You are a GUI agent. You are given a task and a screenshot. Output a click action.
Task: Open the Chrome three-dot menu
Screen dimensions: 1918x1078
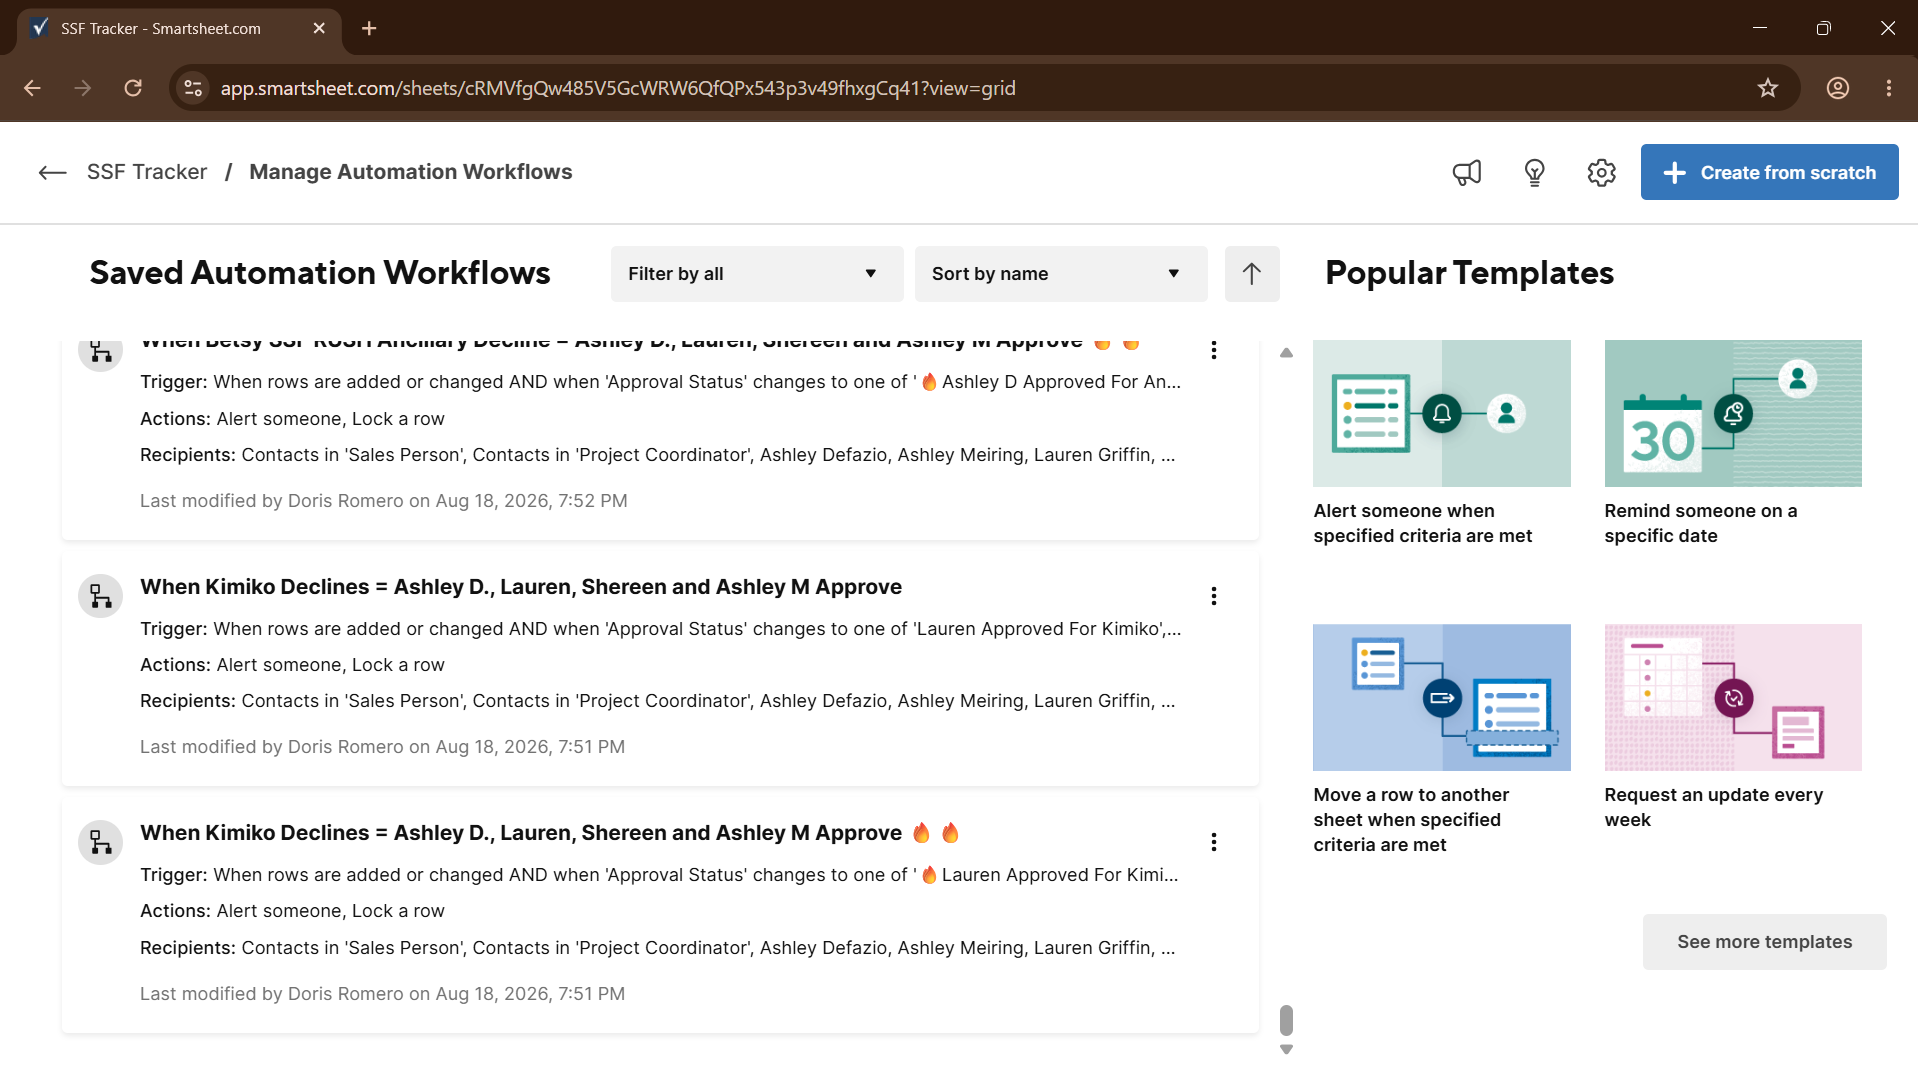pyautogui.click(x=1888, y=88)
